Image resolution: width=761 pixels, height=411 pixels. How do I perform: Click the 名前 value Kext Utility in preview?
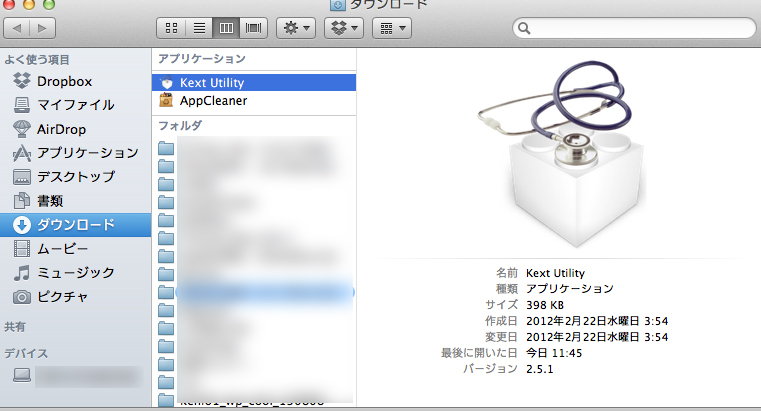pyautogui.click(x=555, y=273)
